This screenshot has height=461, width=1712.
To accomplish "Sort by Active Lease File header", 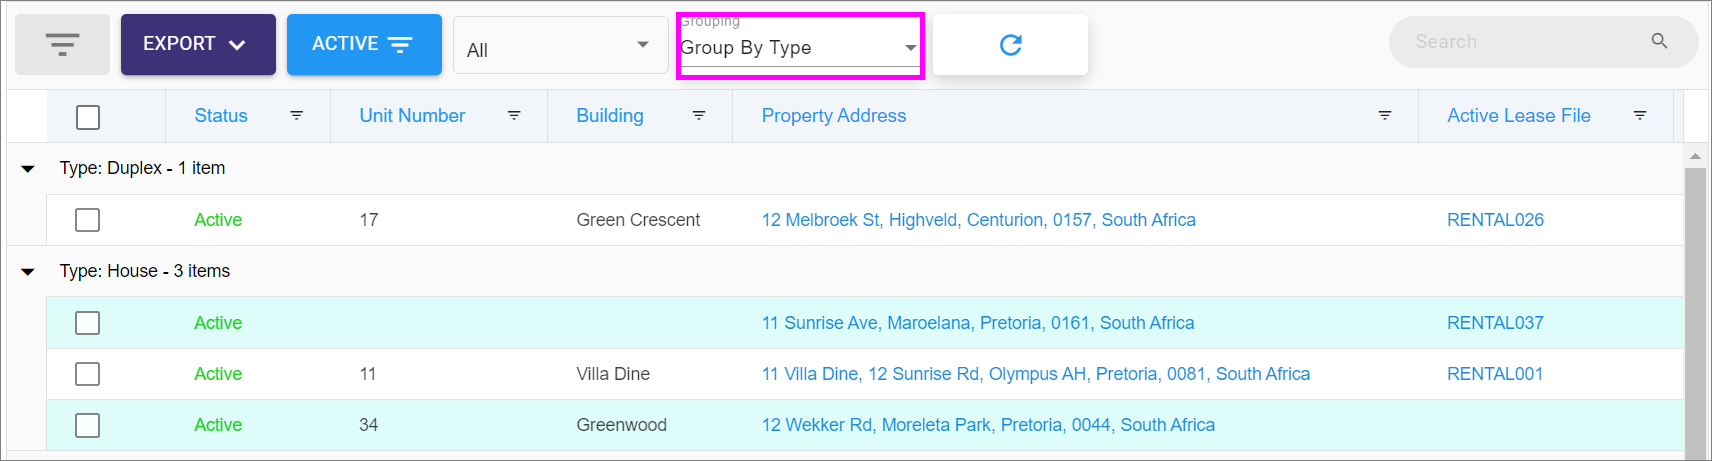I will [x=1519, y=116].
